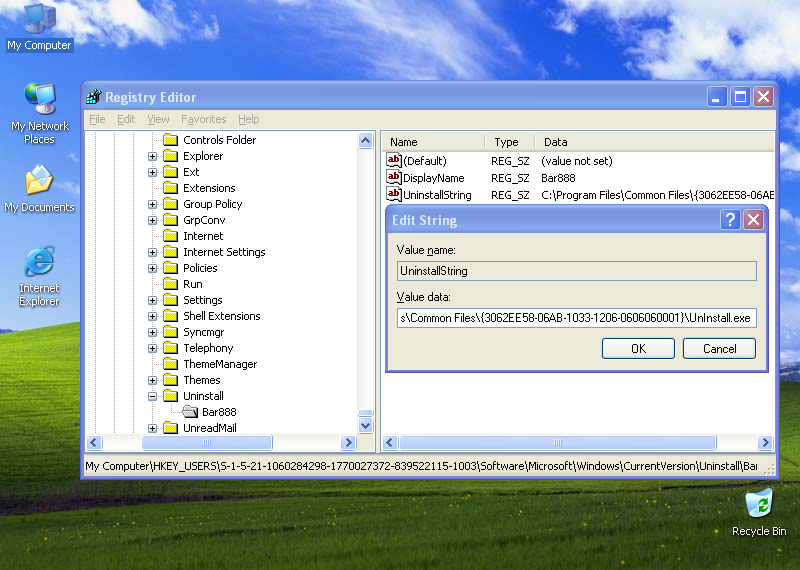Open the File menu
800x570 pixels.
(97, 119)
